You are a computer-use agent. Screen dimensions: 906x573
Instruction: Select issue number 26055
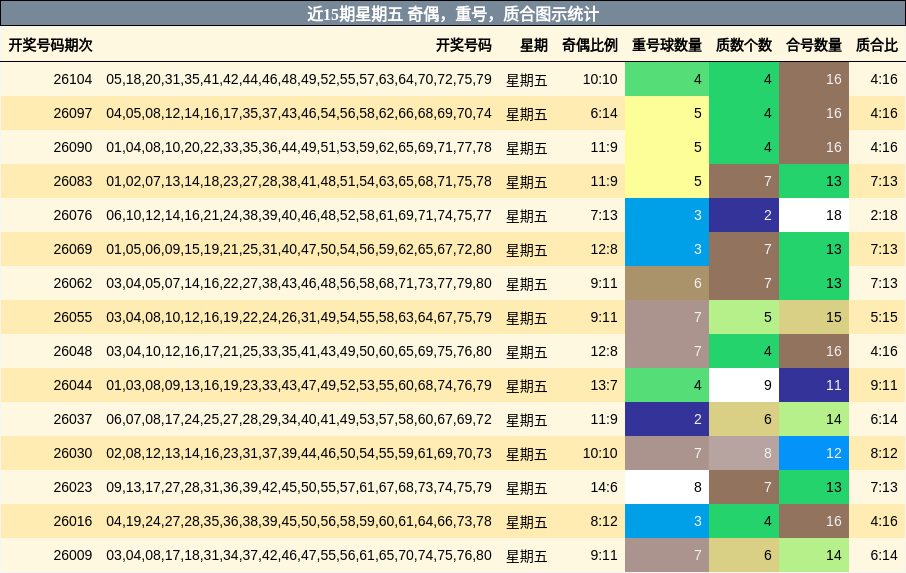73,317
